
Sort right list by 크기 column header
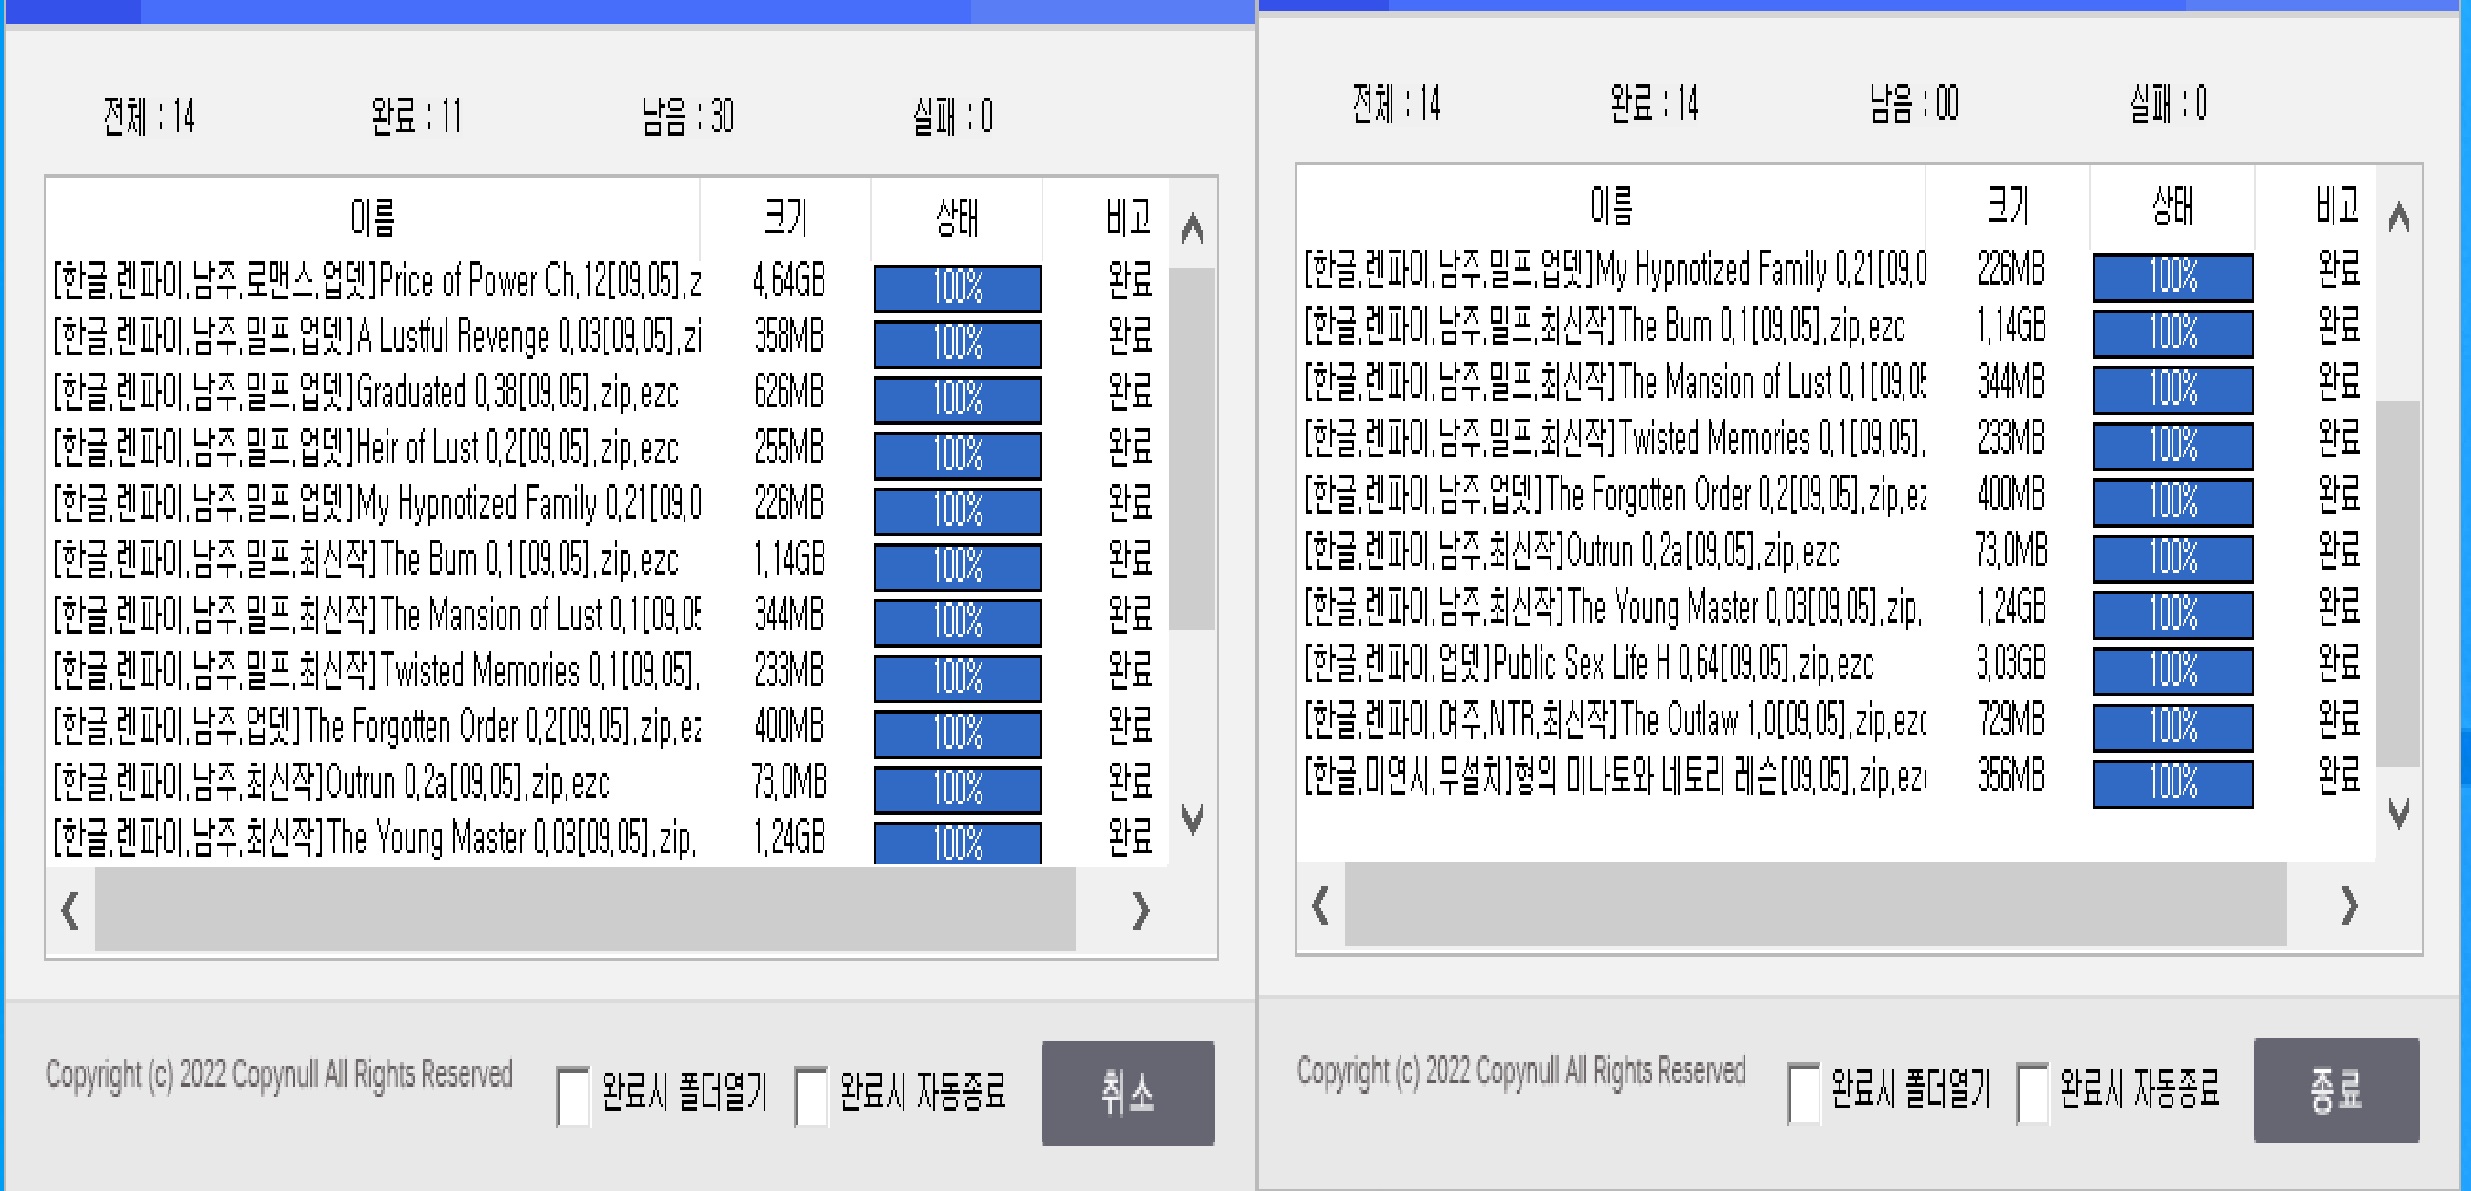click(2007, 206)
